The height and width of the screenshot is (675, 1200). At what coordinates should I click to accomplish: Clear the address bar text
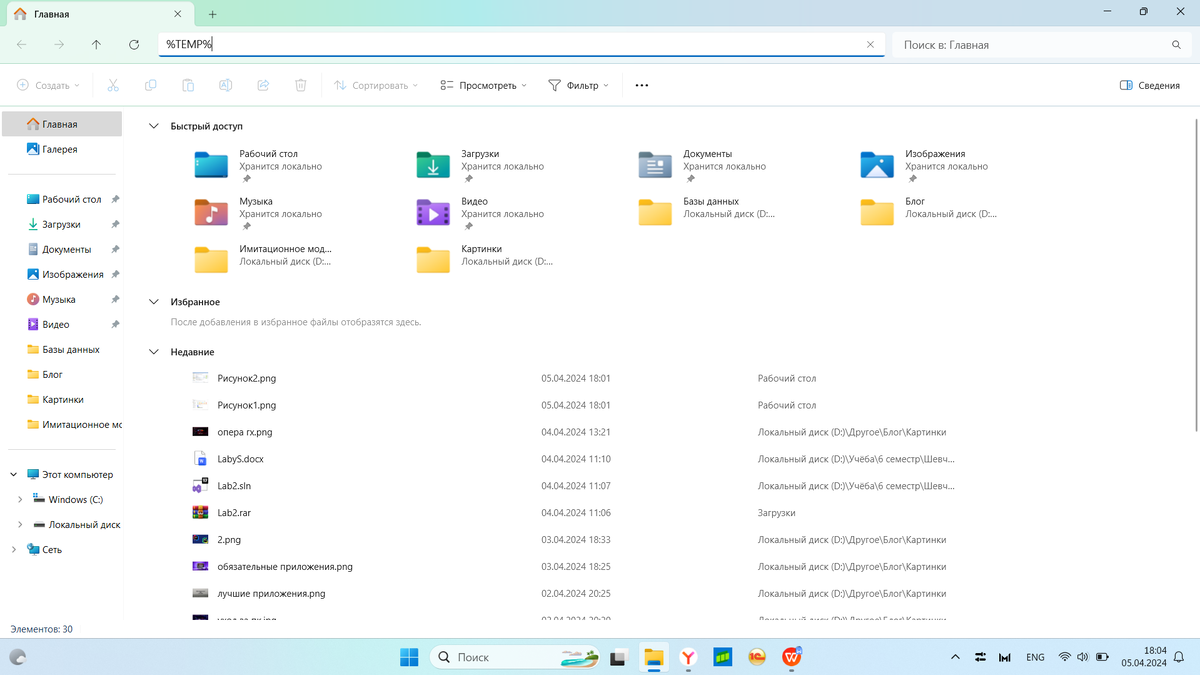(870, 45)
